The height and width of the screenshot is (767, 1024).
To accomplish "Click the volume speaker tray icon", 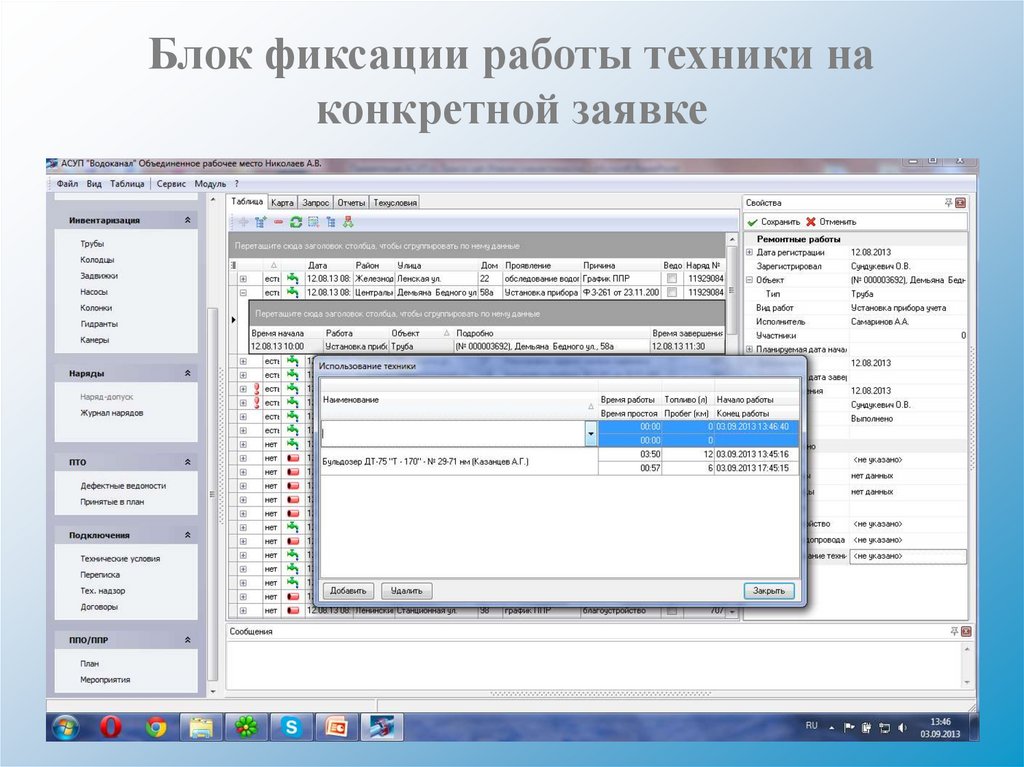I will tap(902, 727).
